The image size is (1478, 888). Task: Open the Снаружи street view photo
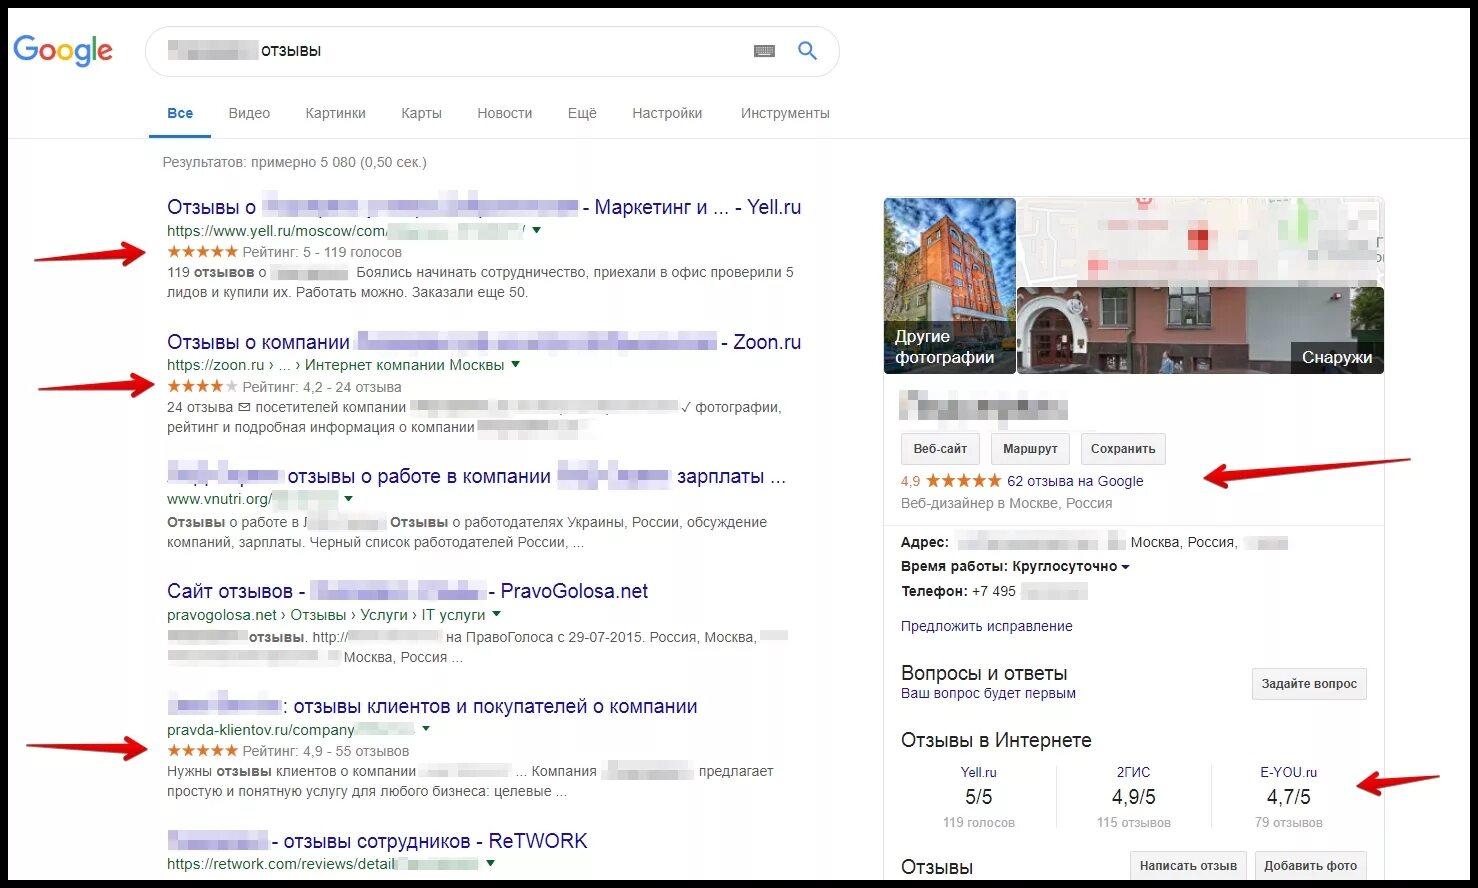pos(1200,331)
